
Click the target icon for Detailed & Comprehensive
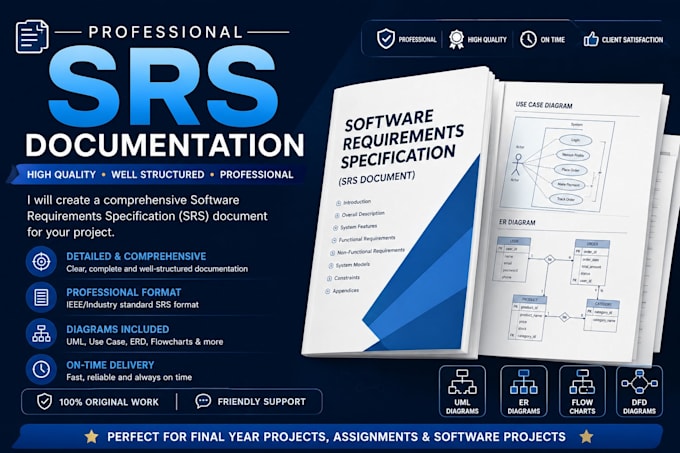(x=41, y=262)
